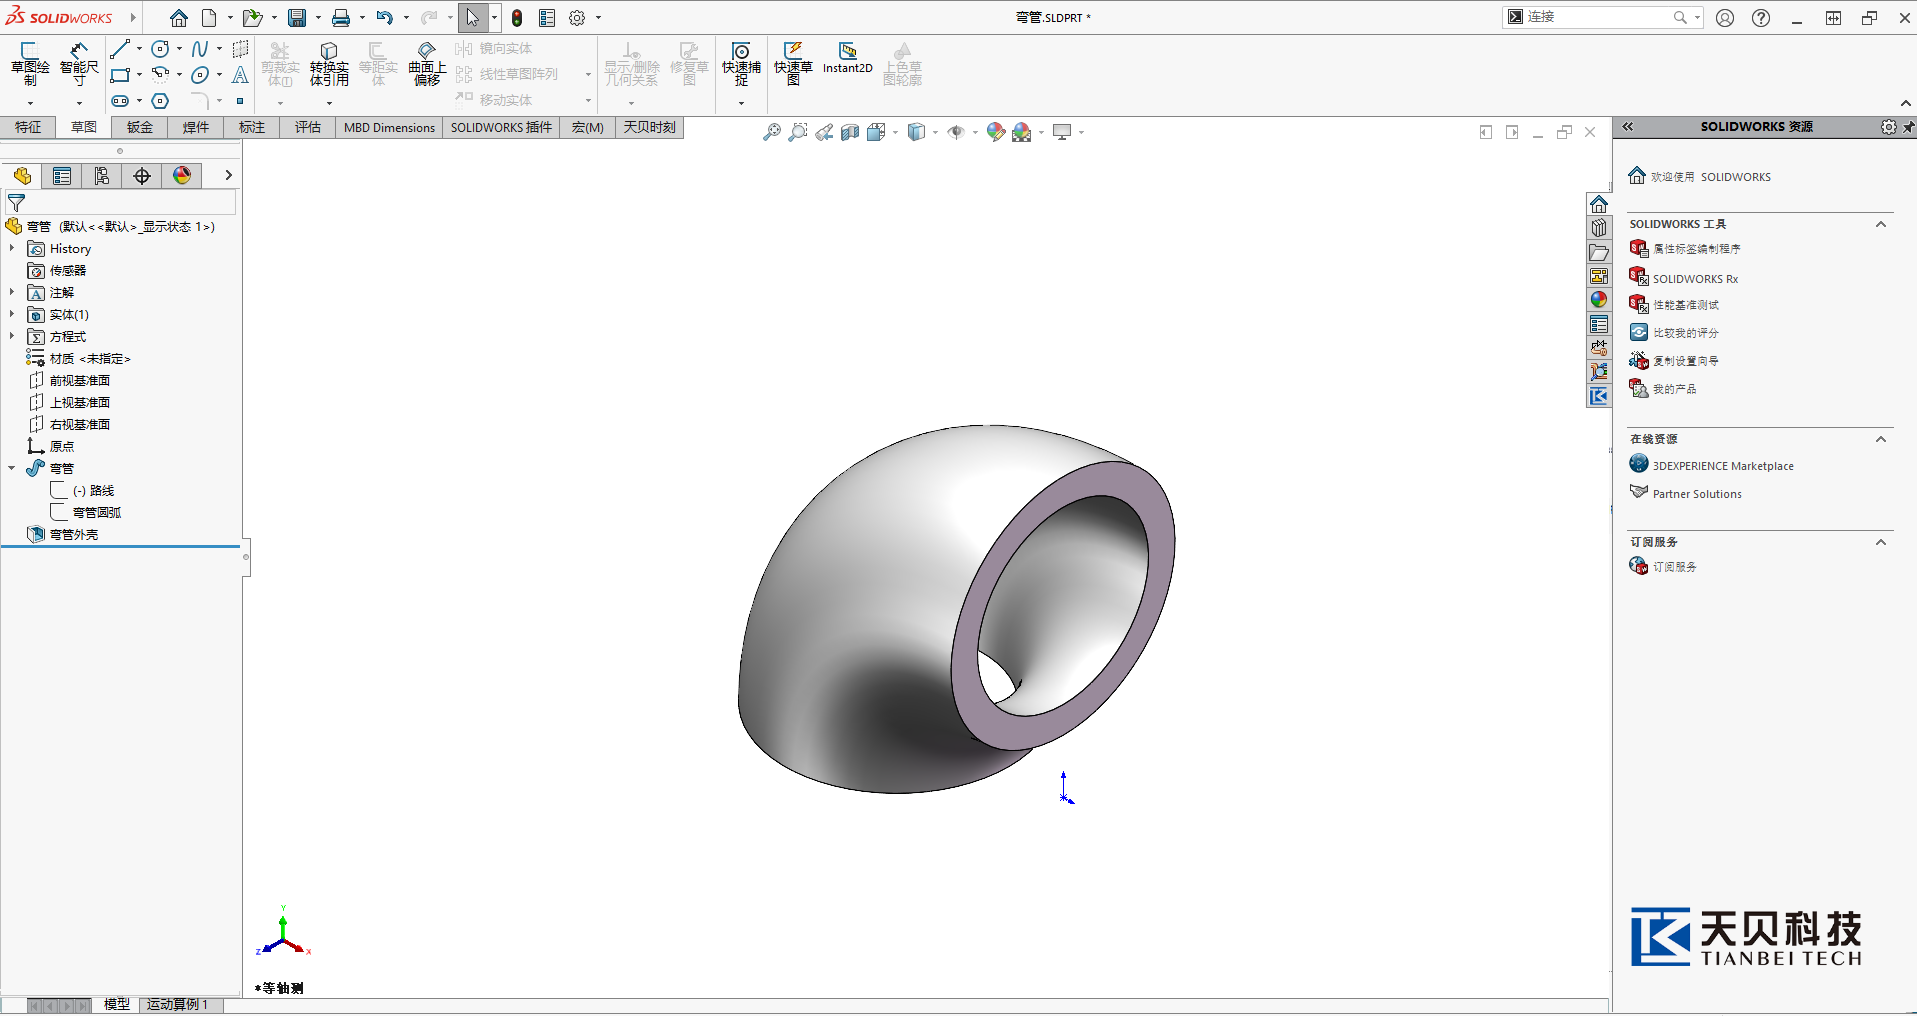1917x1016 pixels.
Task: Select the Line sketch tool
Action: tap(120, 49)
